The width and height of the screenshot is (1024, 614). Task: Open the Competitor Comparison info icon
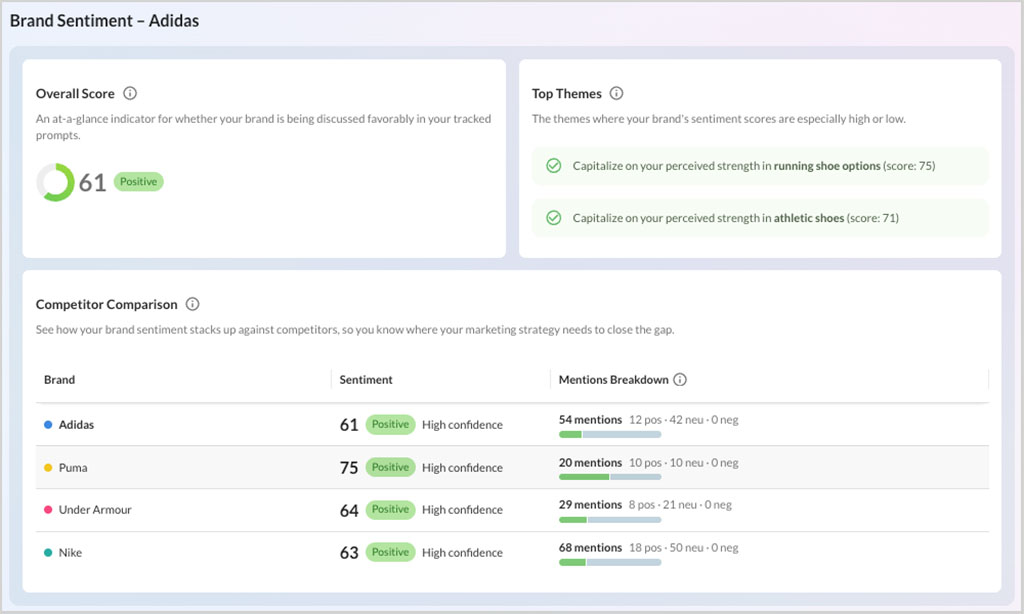[x=192, y=304]
